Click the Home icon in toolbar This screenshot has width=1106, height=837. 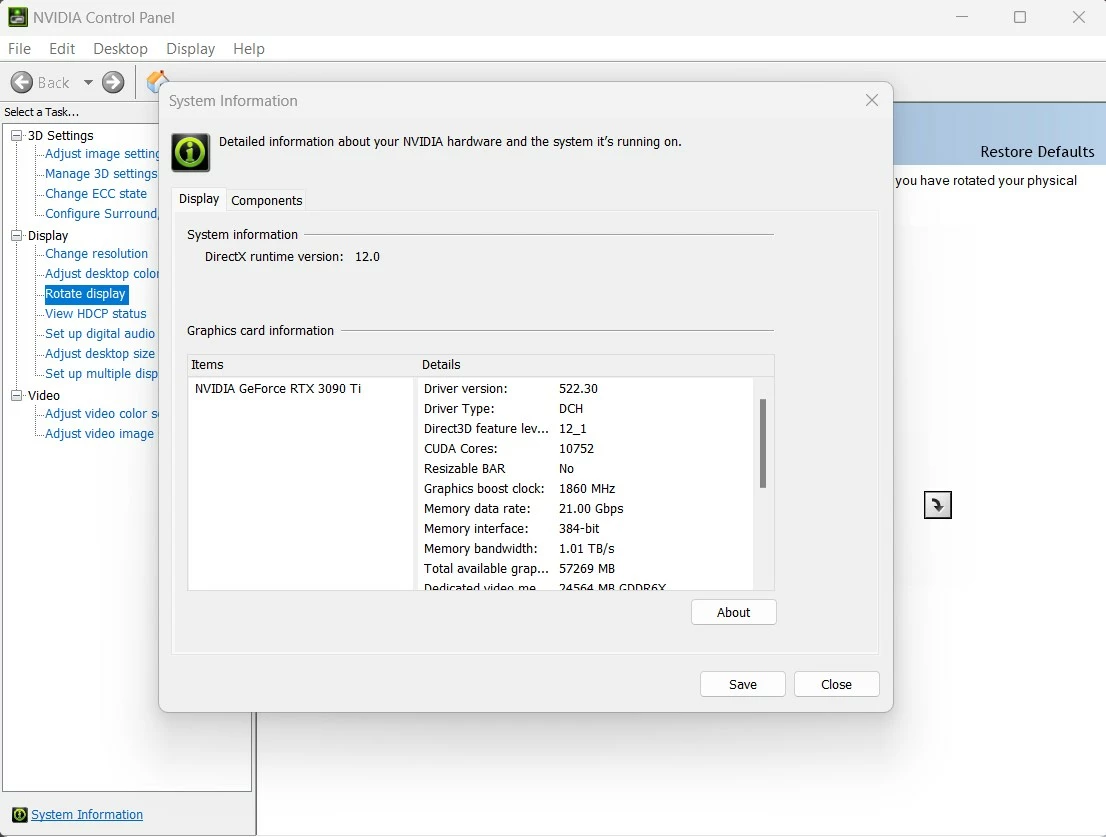155,81
